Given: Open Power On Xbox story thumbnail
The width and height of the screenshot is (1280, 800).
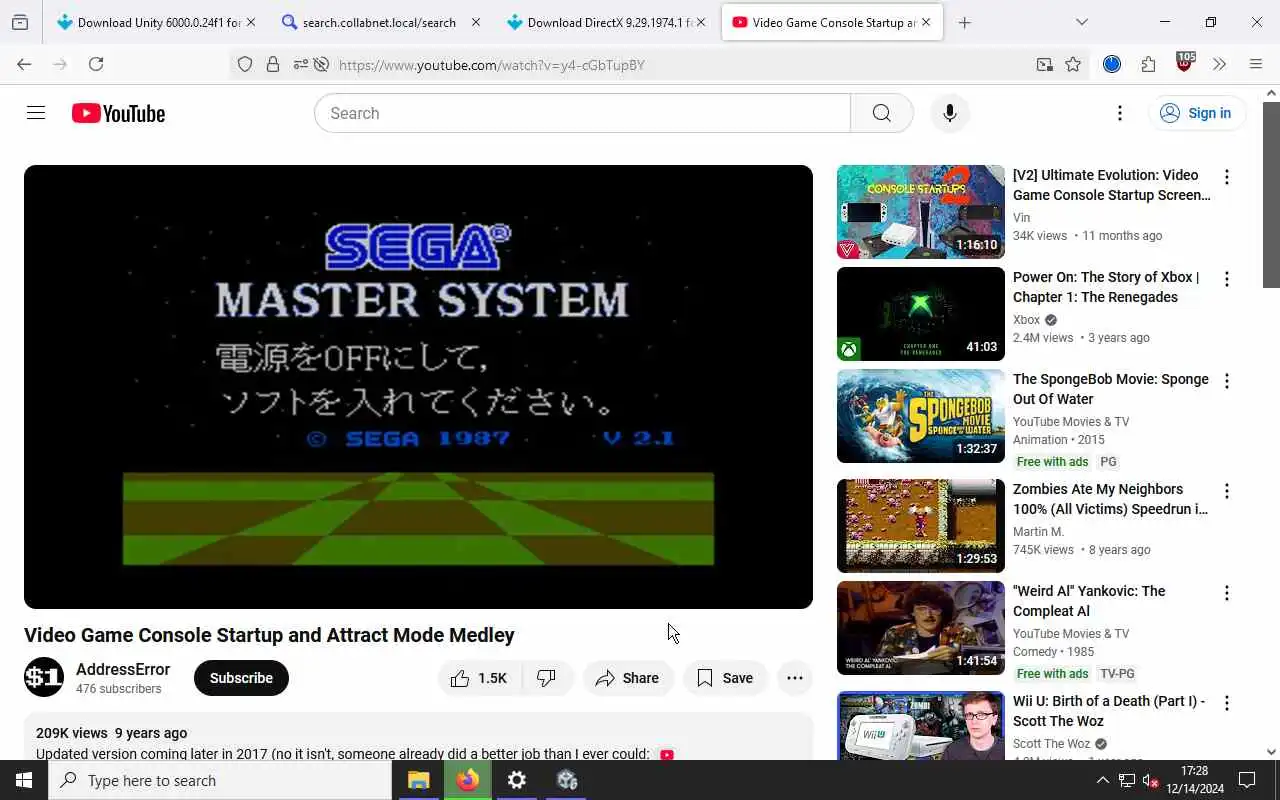Looking at the screenshot, I should point(921,314).
